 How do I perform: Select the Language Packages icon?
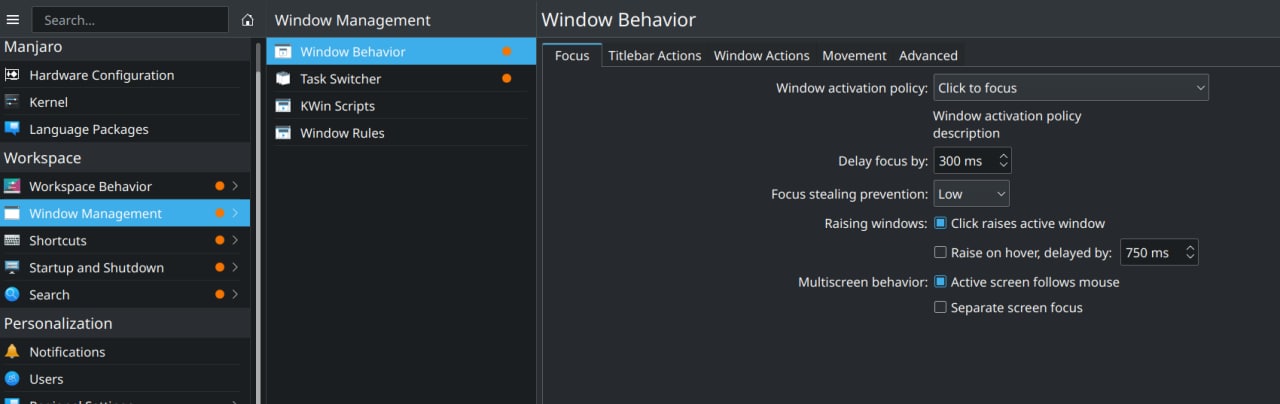pos(12,129)
